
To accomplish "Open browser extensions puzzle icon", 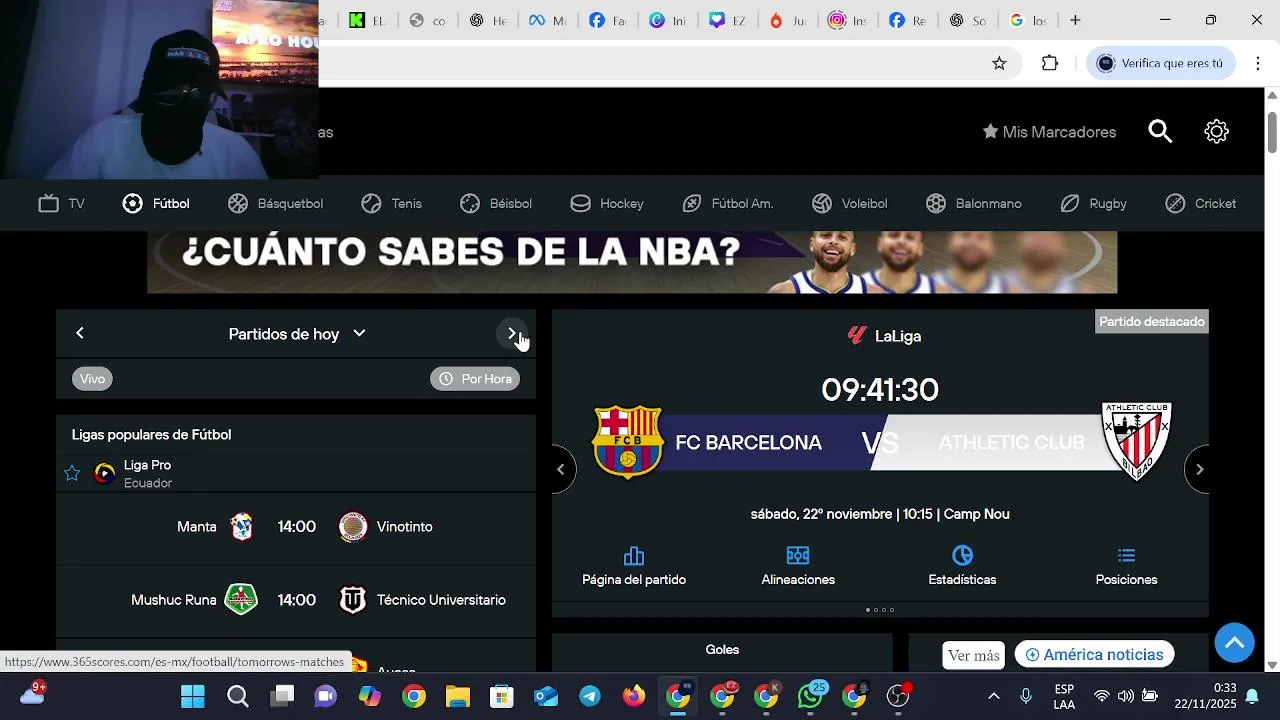I will 1049,63.
